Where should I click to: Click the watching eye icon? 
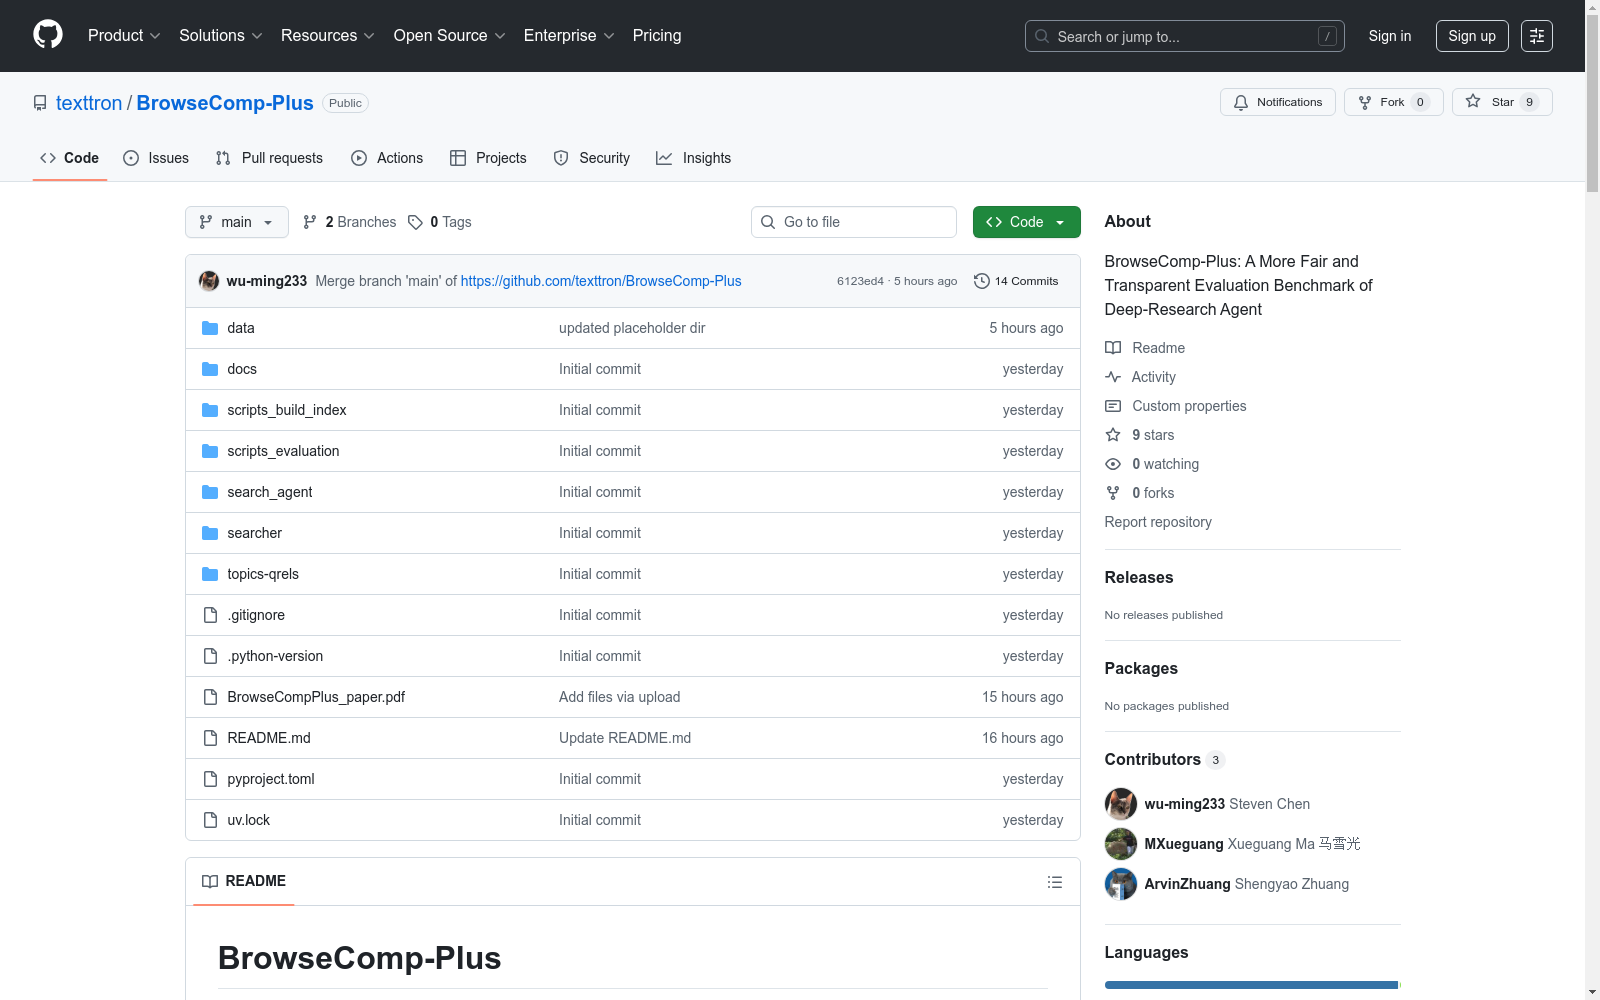click(x=1113, y=464)
